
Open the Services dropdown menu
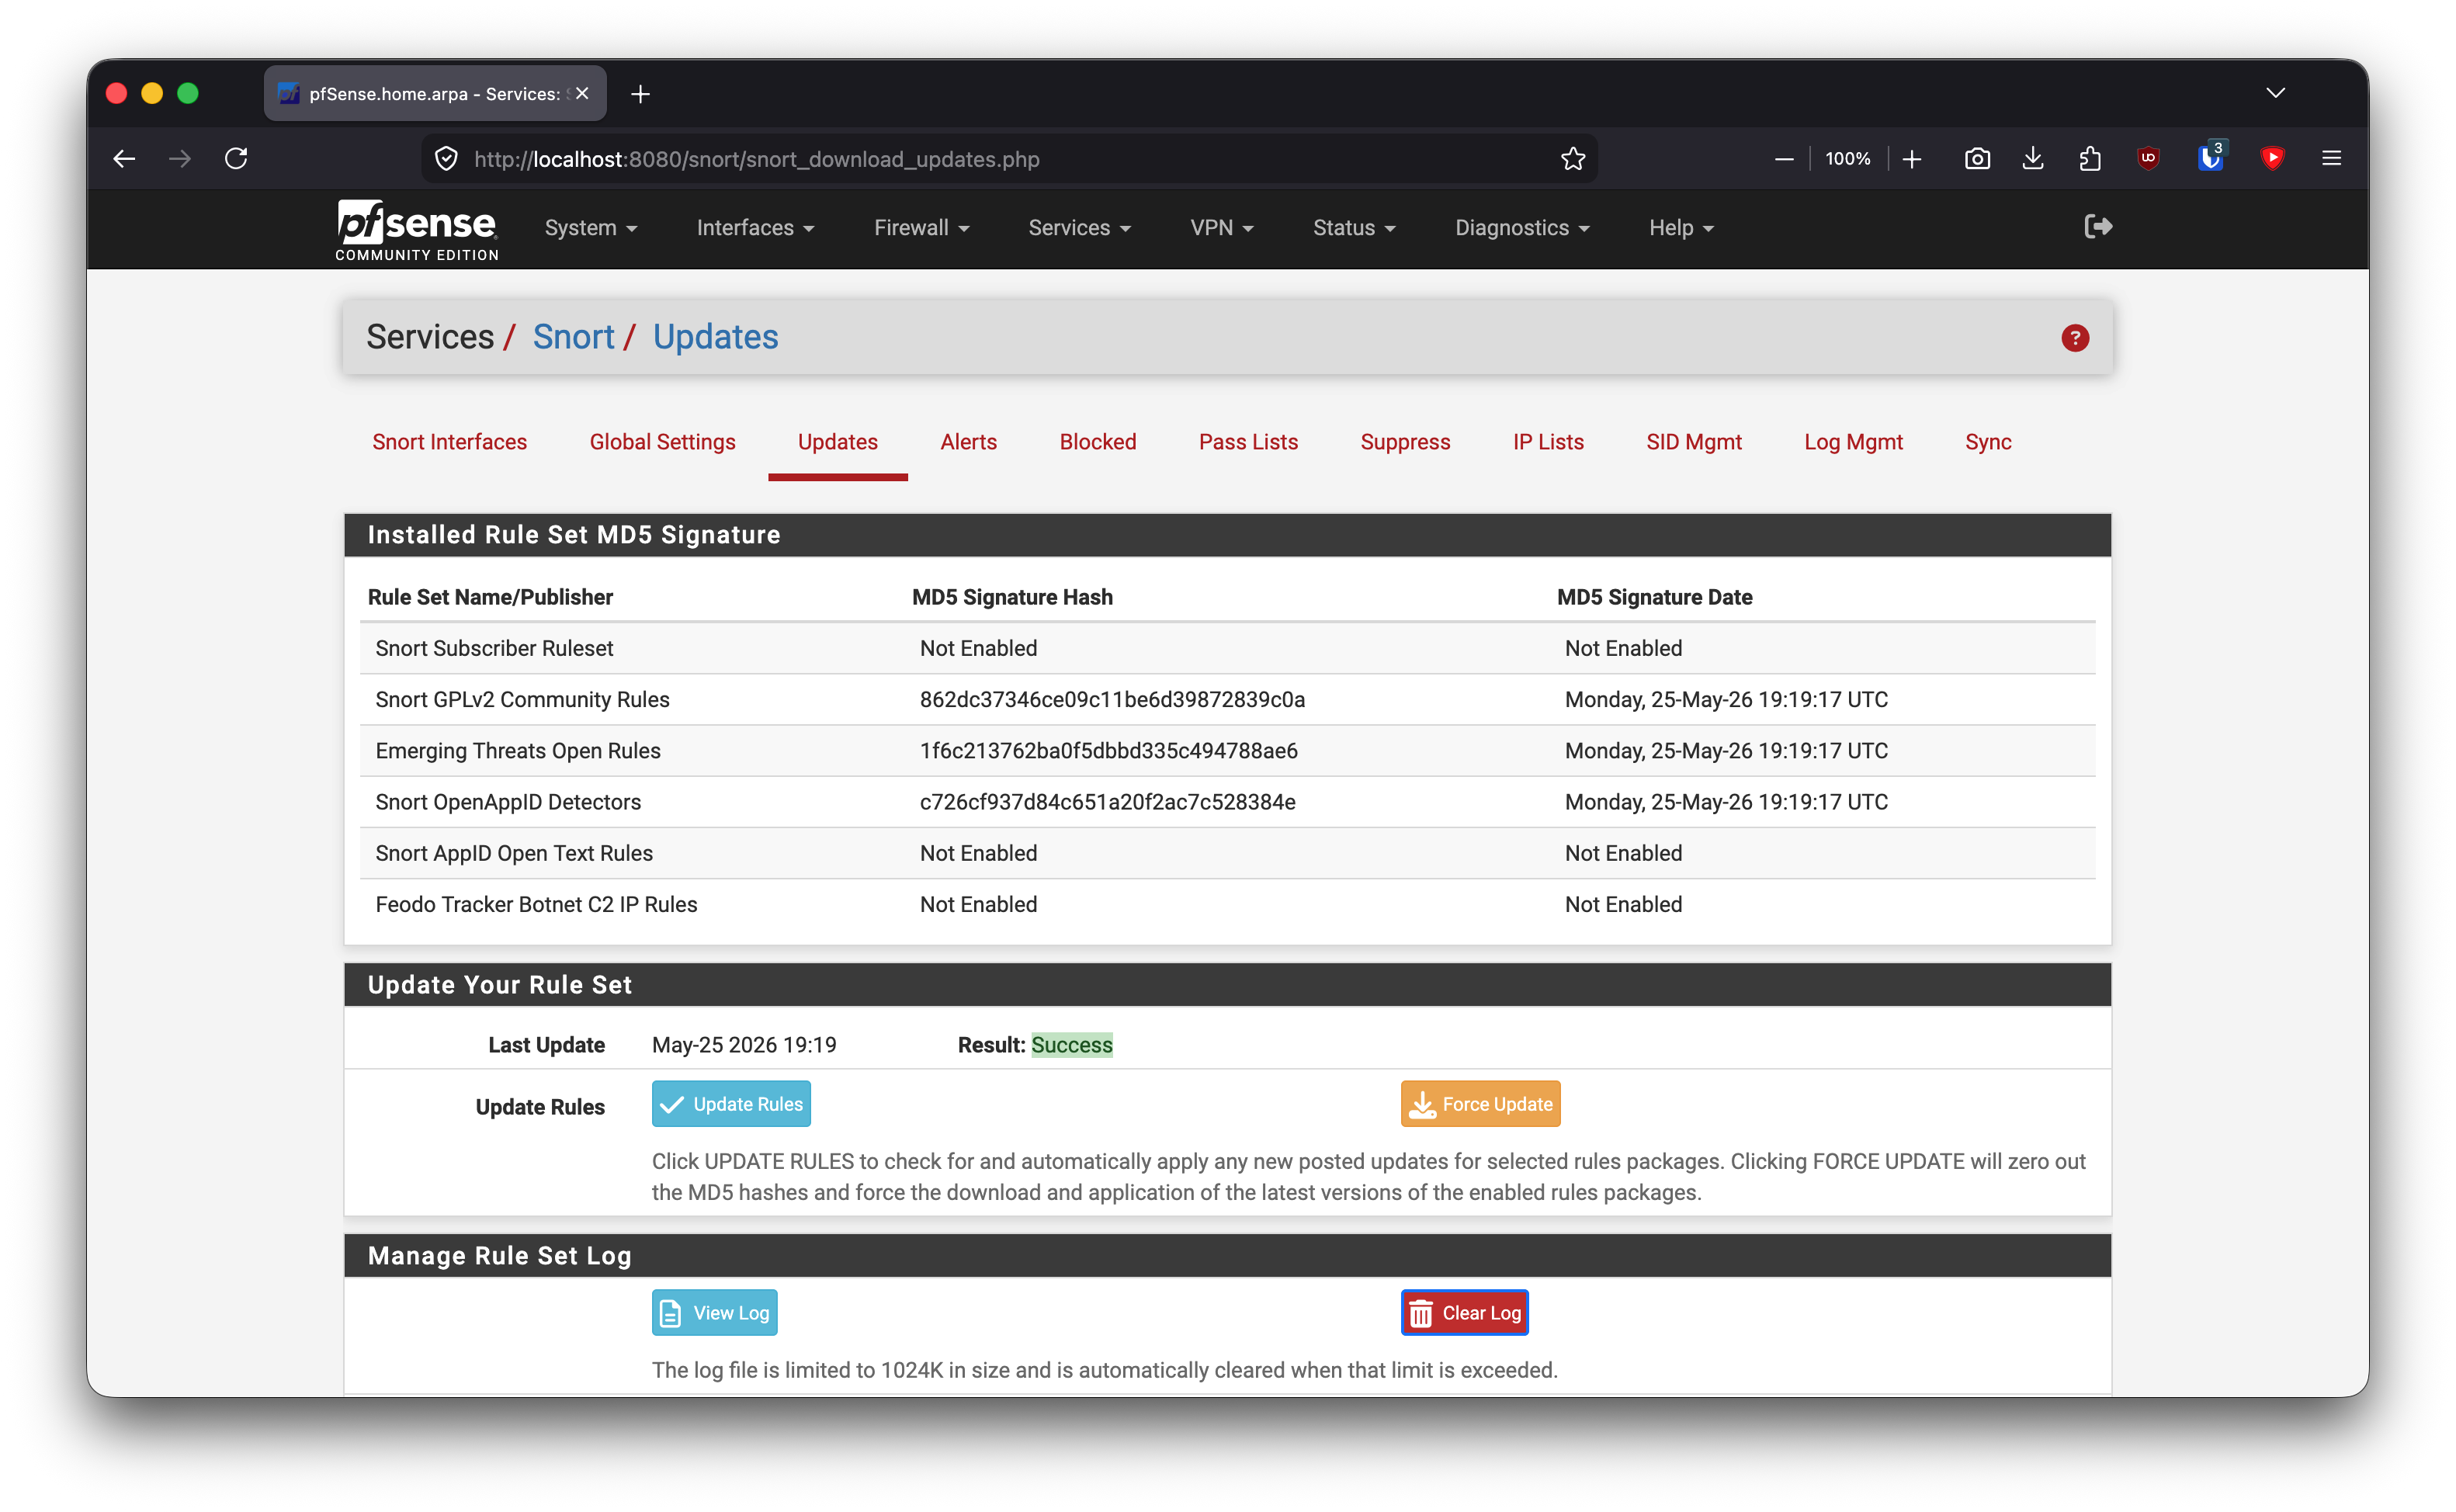coord(1079,228)
